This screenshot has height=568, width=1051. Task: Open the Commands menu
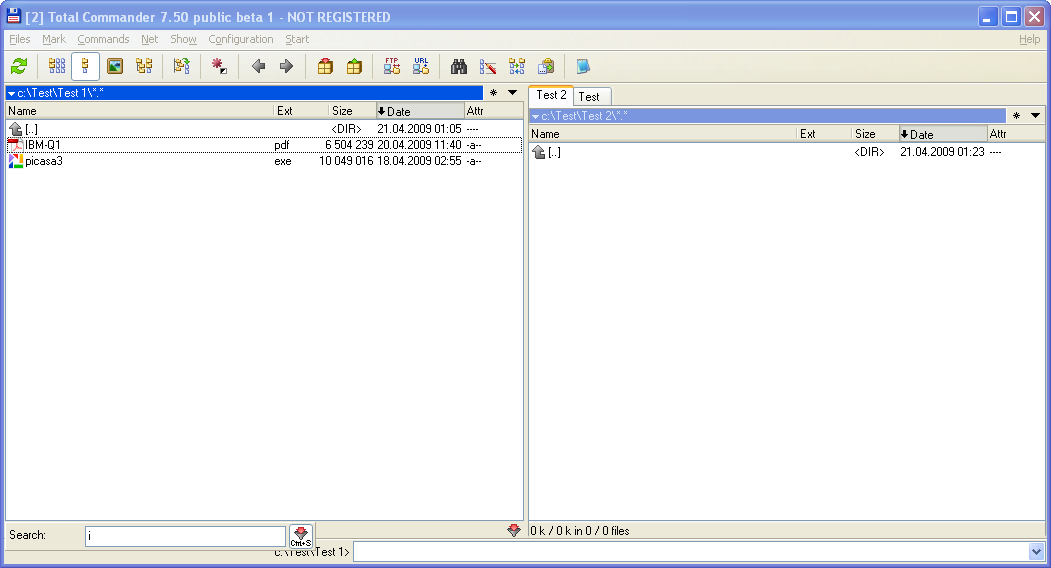[x=103, y=39]
